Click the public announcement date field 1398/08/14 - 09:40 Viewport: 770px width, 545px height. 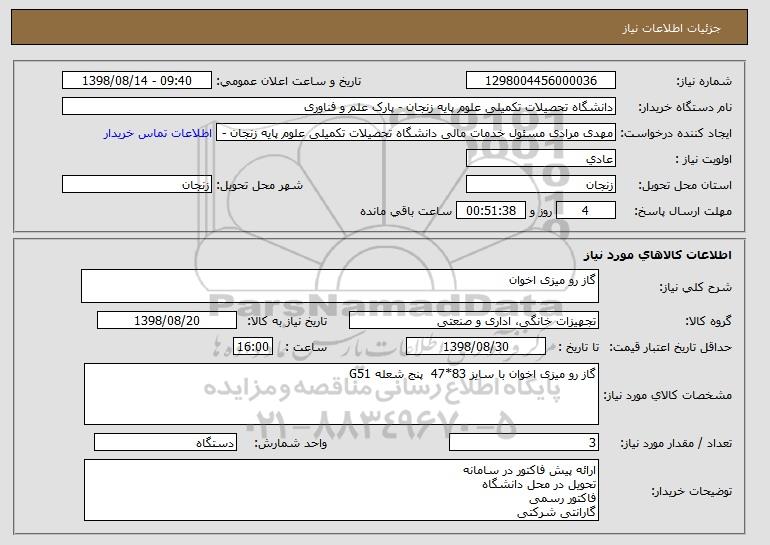tap(137, 81)
